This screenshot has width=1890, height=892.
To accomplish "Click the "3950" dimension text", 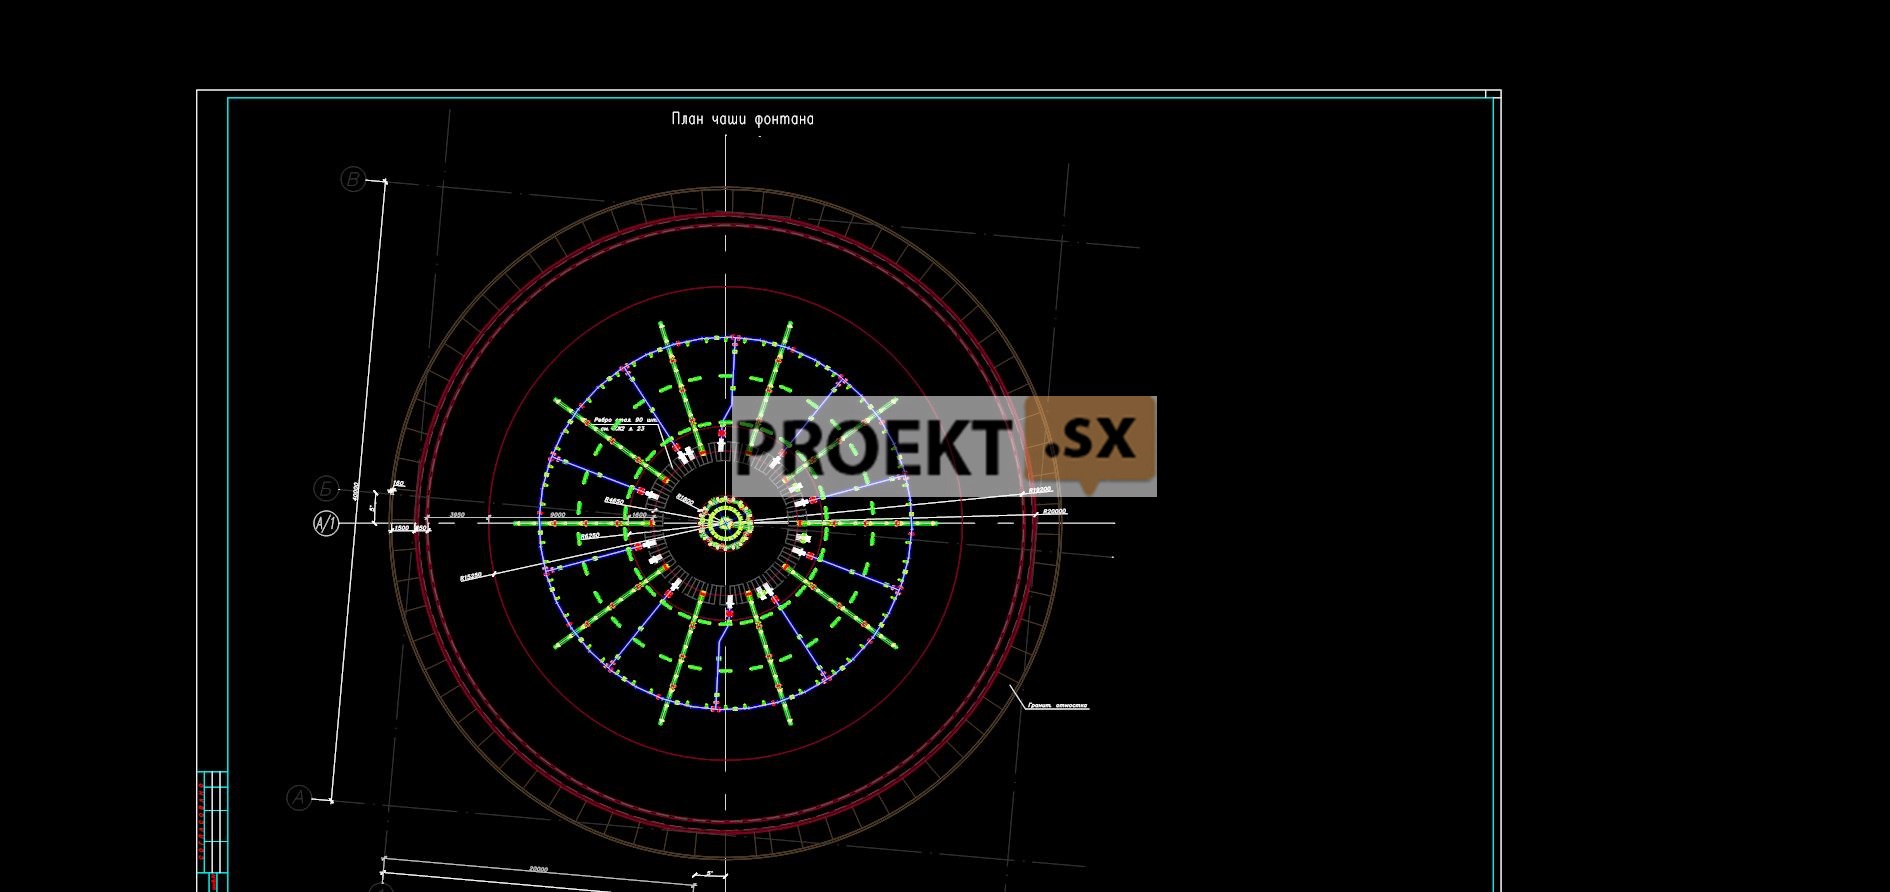I will 457,514.
